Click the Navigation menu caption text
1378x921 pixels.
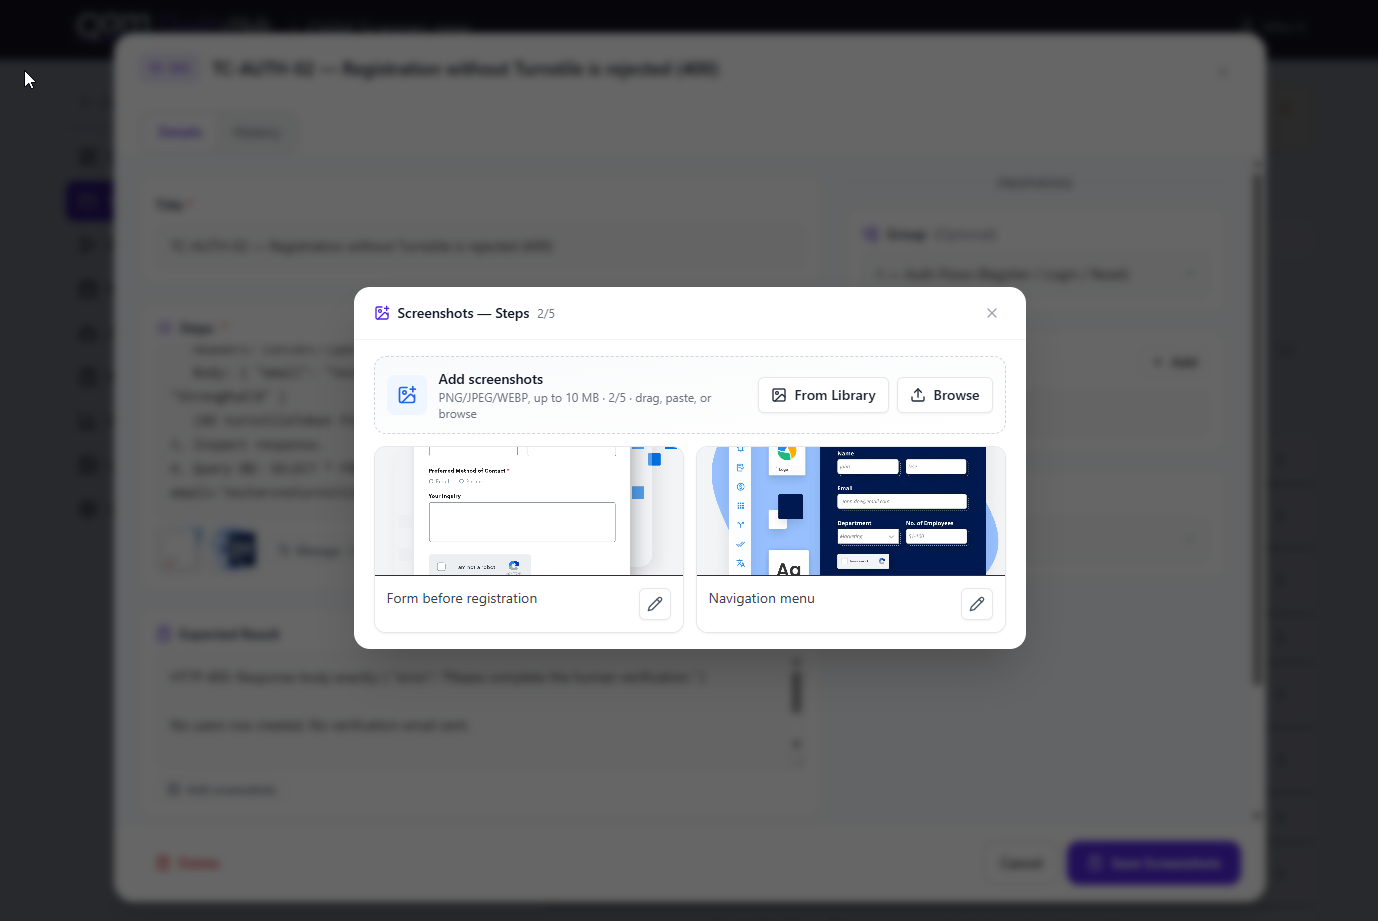(762, 598)
